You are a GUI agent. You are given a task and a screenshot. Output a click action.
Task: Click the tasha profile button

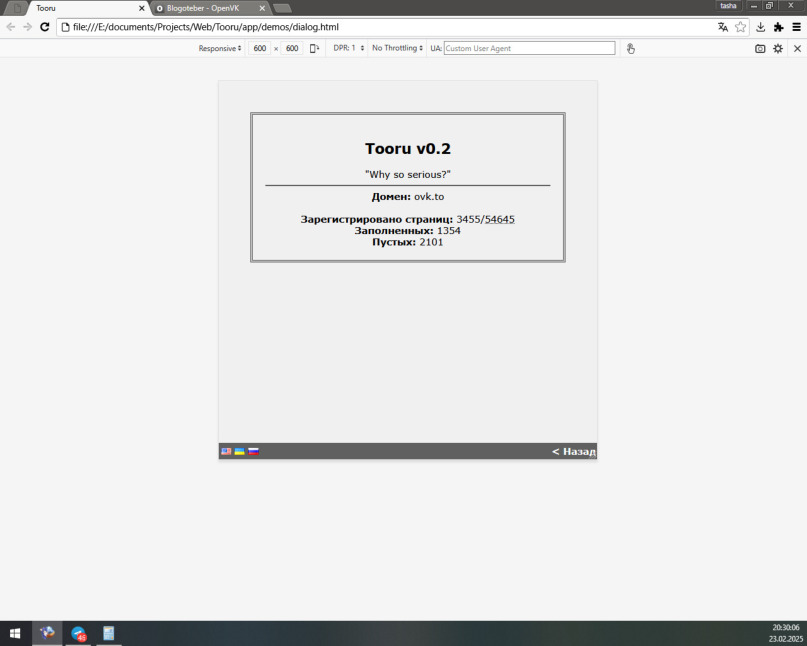(x=728, y=6)
